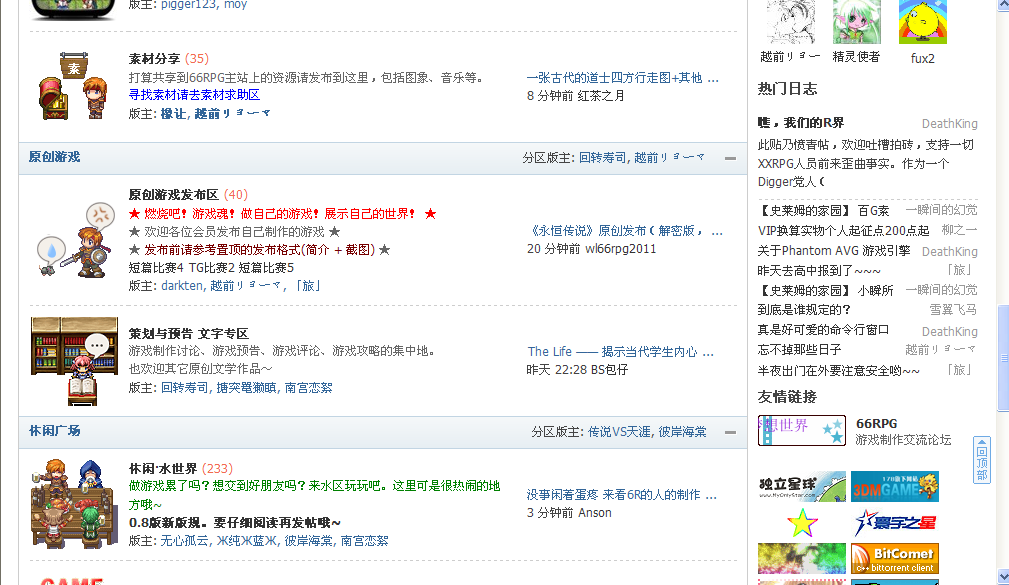Viewport: 1009px width, 585px height.
Task: Open diary author 雪翼飞马's profile
Action: point(953,310)
